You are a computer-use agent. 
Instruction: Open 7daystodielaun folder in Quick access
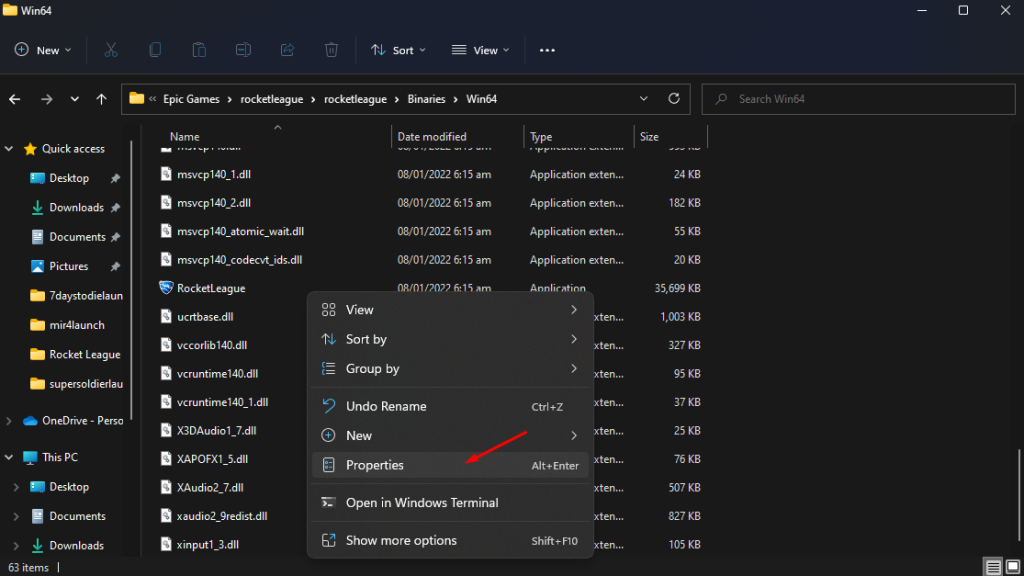point(76,296)
